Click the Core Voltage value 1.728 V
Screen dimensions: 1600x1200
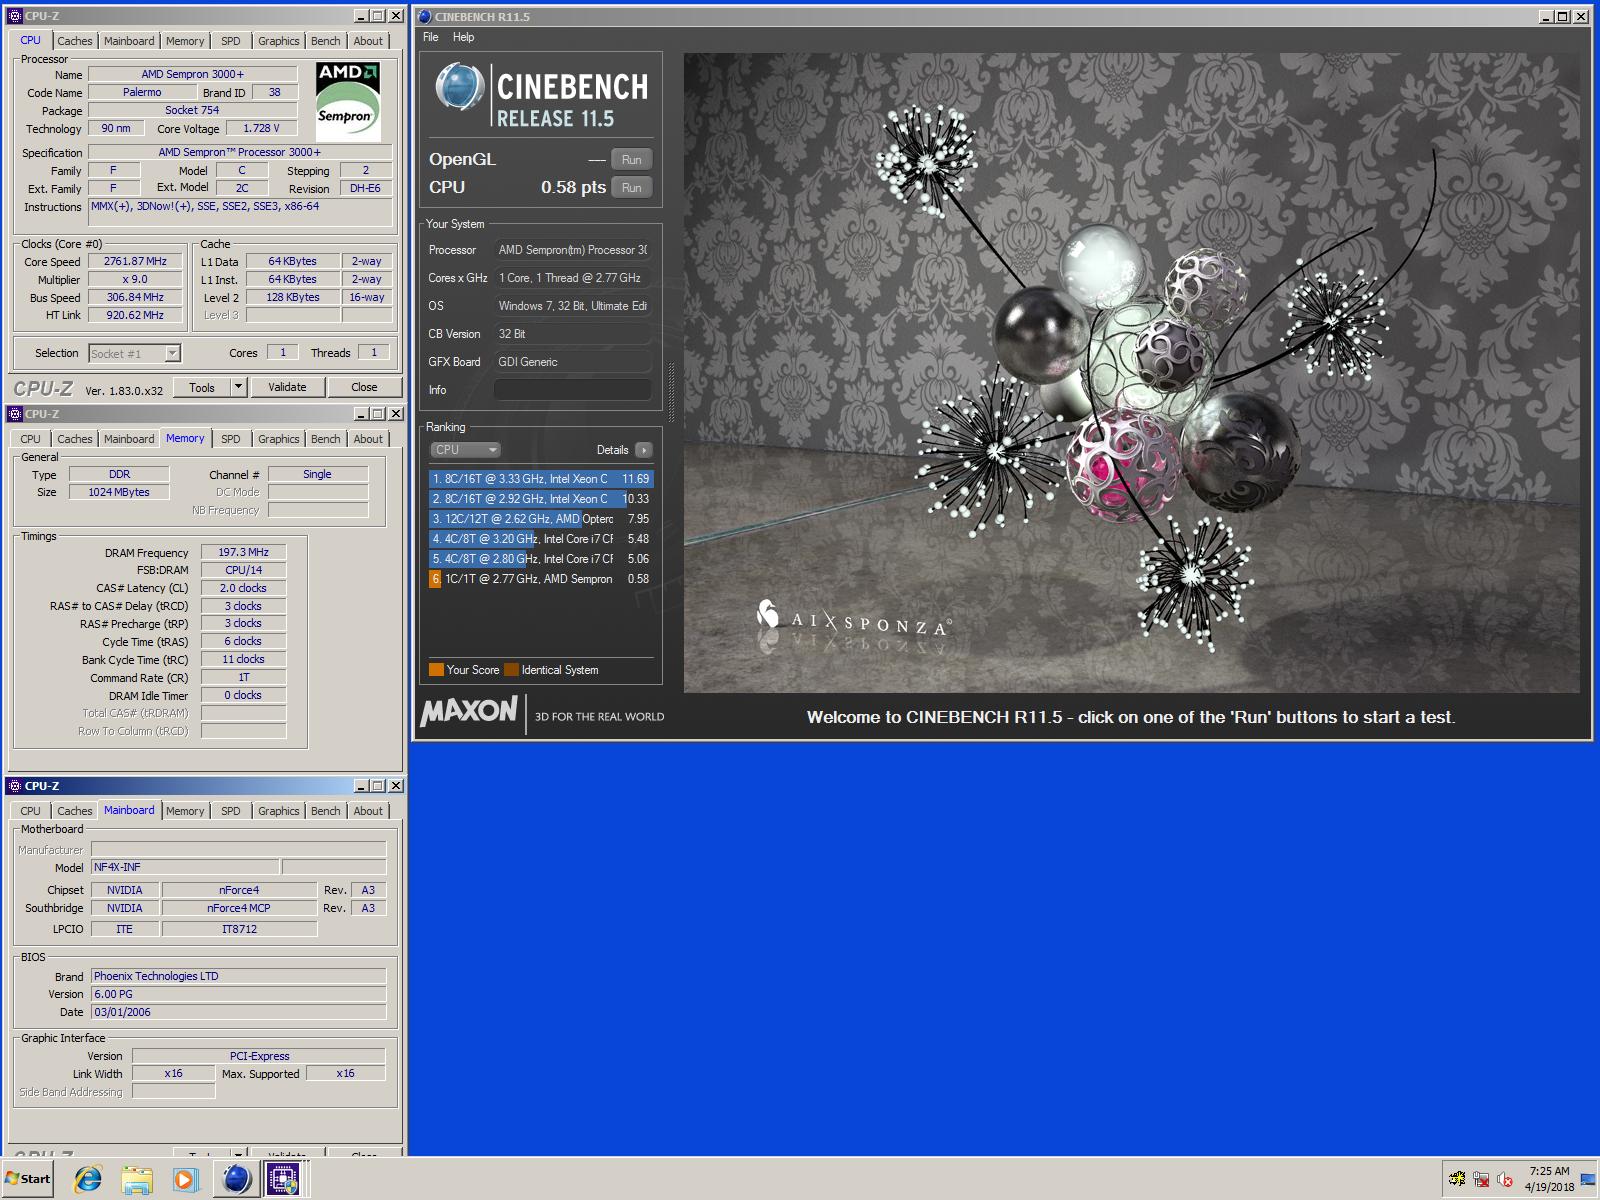[262, 129]
